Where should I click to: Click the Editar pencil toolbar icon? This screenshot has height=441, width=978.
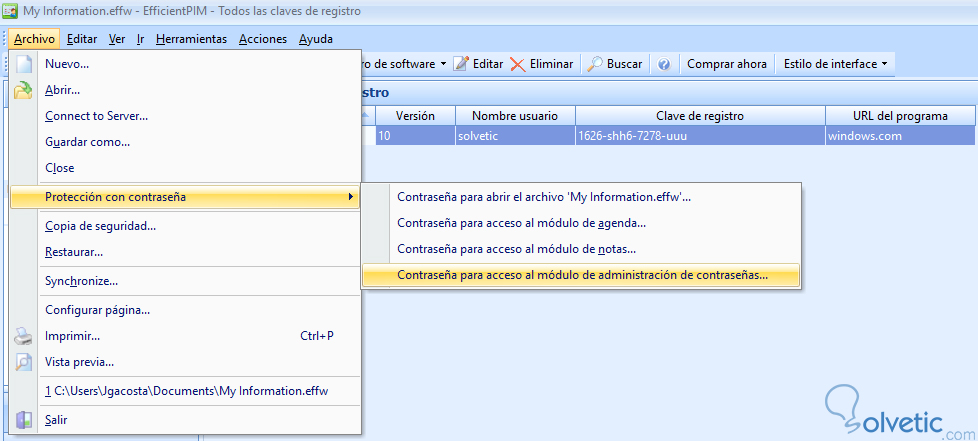(461, 64)
